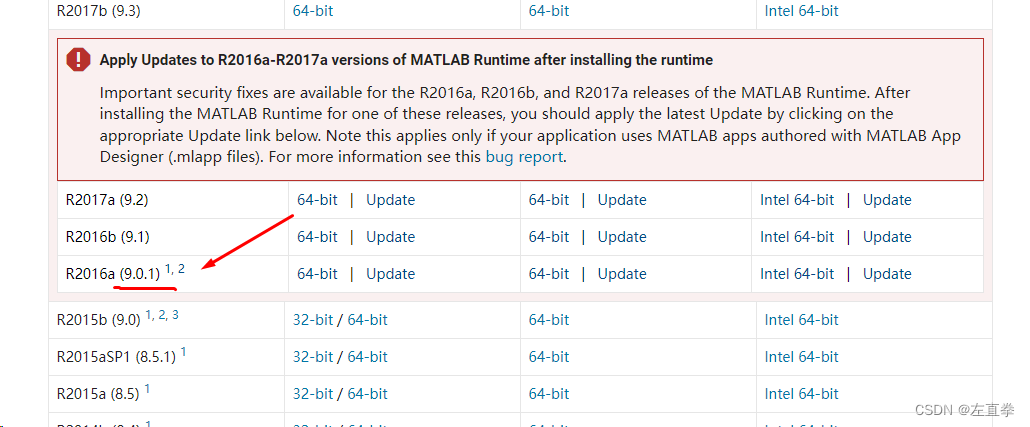Open R2017a Linux Update link
The width and height of the screenshot is (1030, 427).
tap(621, 200)
